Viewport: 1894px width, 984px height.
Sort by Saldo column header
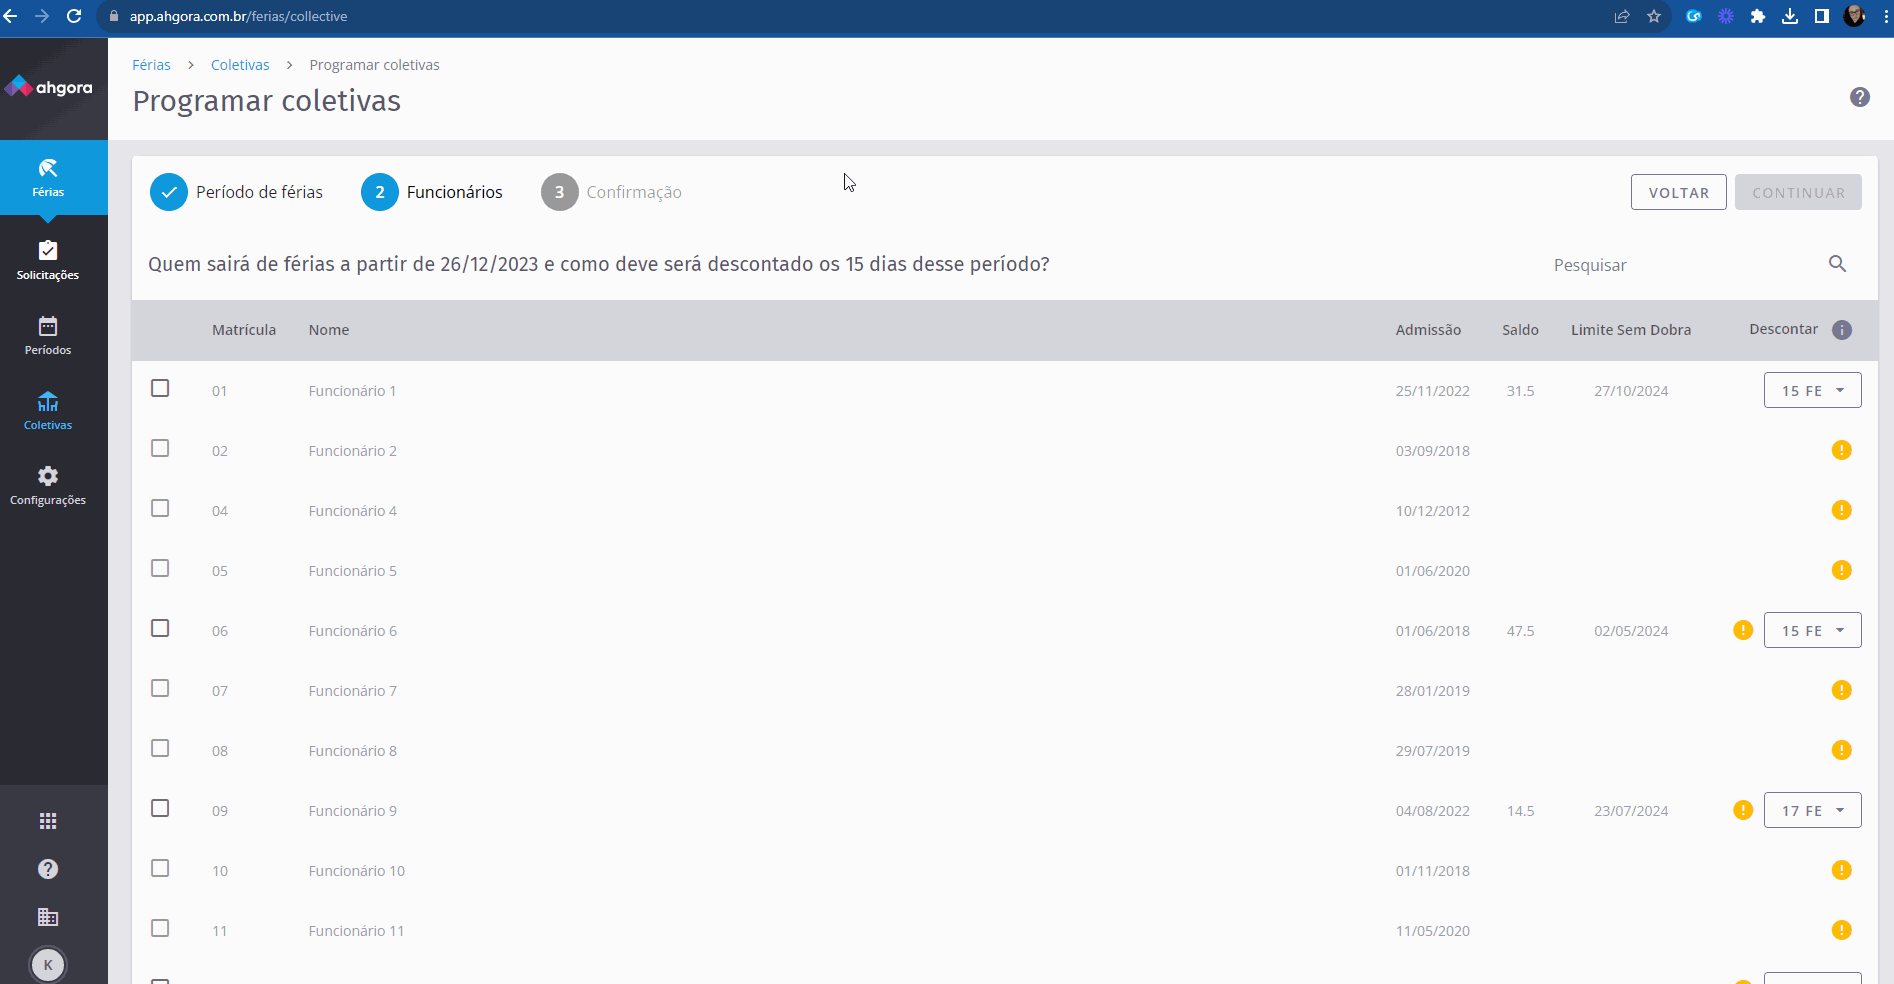click(x=1520, y=330)
